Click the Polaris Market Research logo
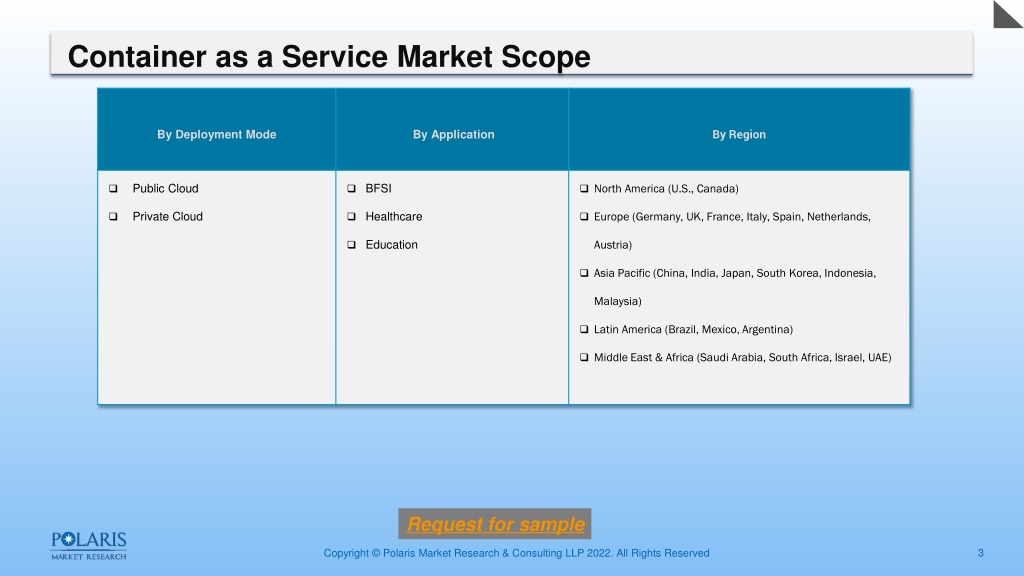Image resolution: width=1024 pixels, height=576 pixels. coord(89,546)
